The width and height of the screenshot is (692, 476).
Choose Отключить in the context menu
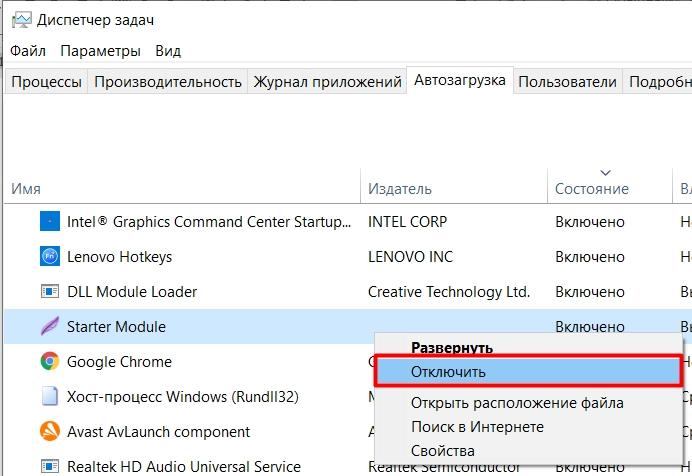click(x=527, y=372)
